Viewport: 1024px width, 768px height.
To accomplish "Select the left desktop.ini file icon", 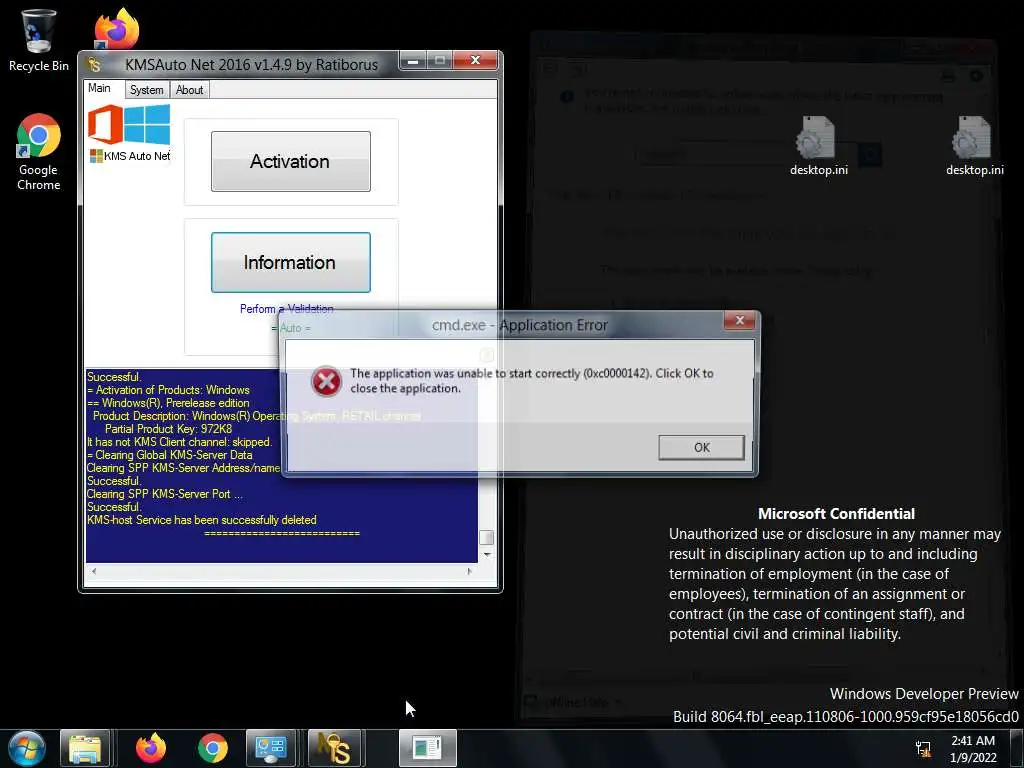I will [x=818, y=146].
